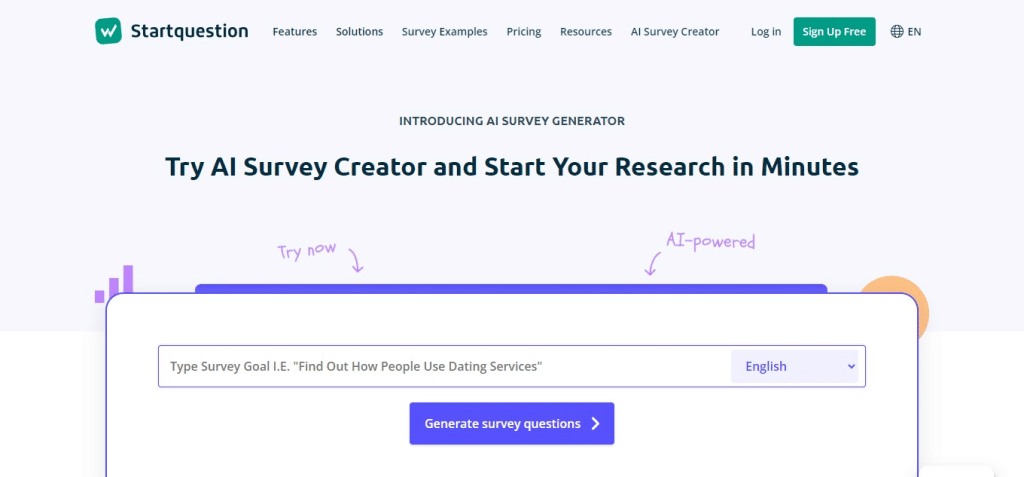Go to Survey Examples page
The width and height of the screenshot is (1024, 477).
(x=444, y=32)
